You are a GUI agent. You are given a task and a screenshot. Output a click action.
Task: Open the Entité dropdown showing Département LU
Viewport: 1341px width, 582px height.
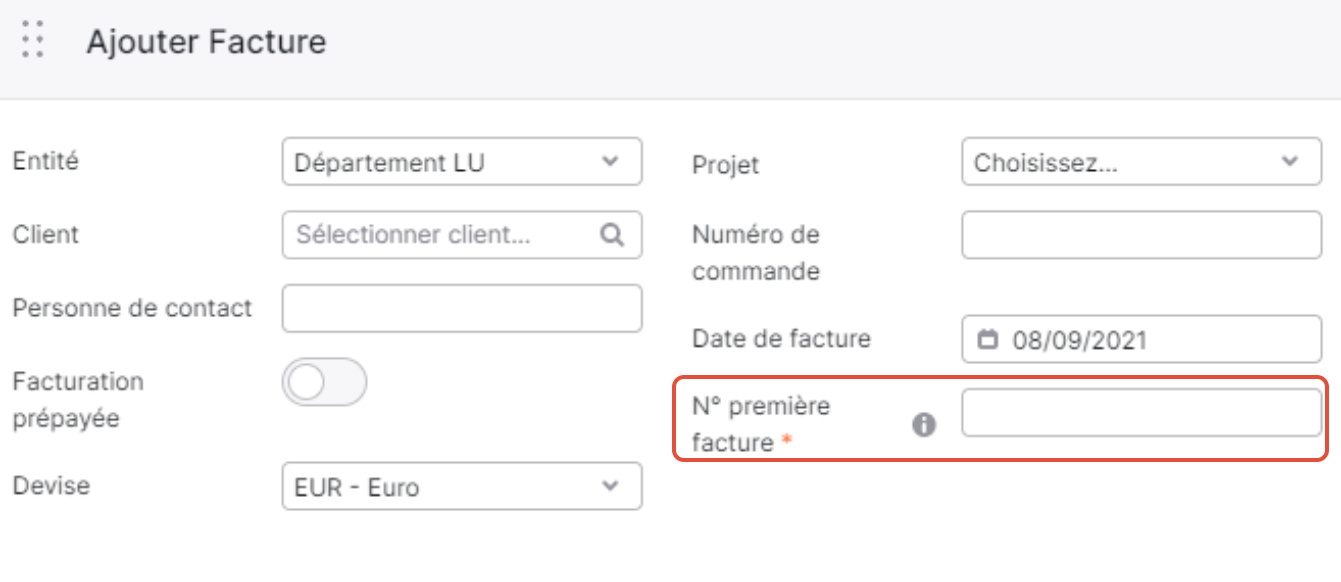pos(462,162)
